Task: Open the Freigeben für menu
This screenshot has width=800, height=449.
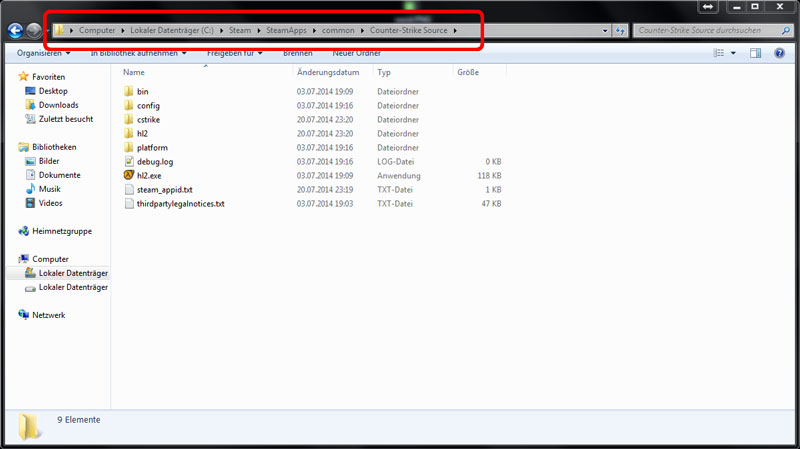Action: click(x=235, y=53)
